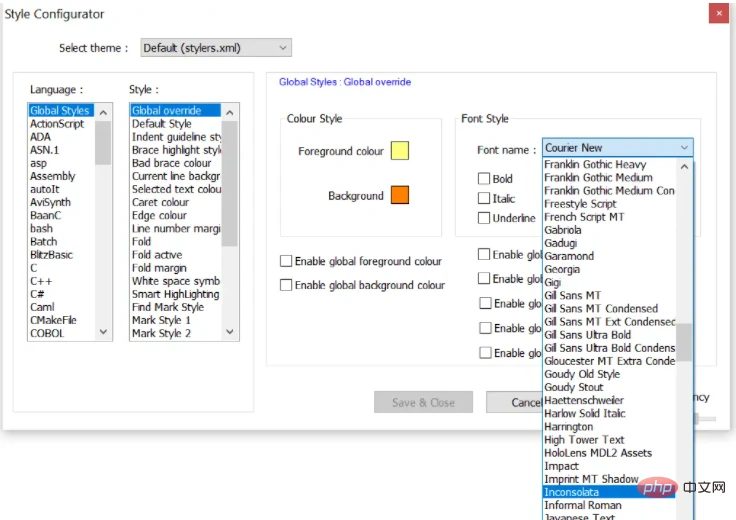
Task: Click the orange Background colour swatch
Action: point(399,196)
